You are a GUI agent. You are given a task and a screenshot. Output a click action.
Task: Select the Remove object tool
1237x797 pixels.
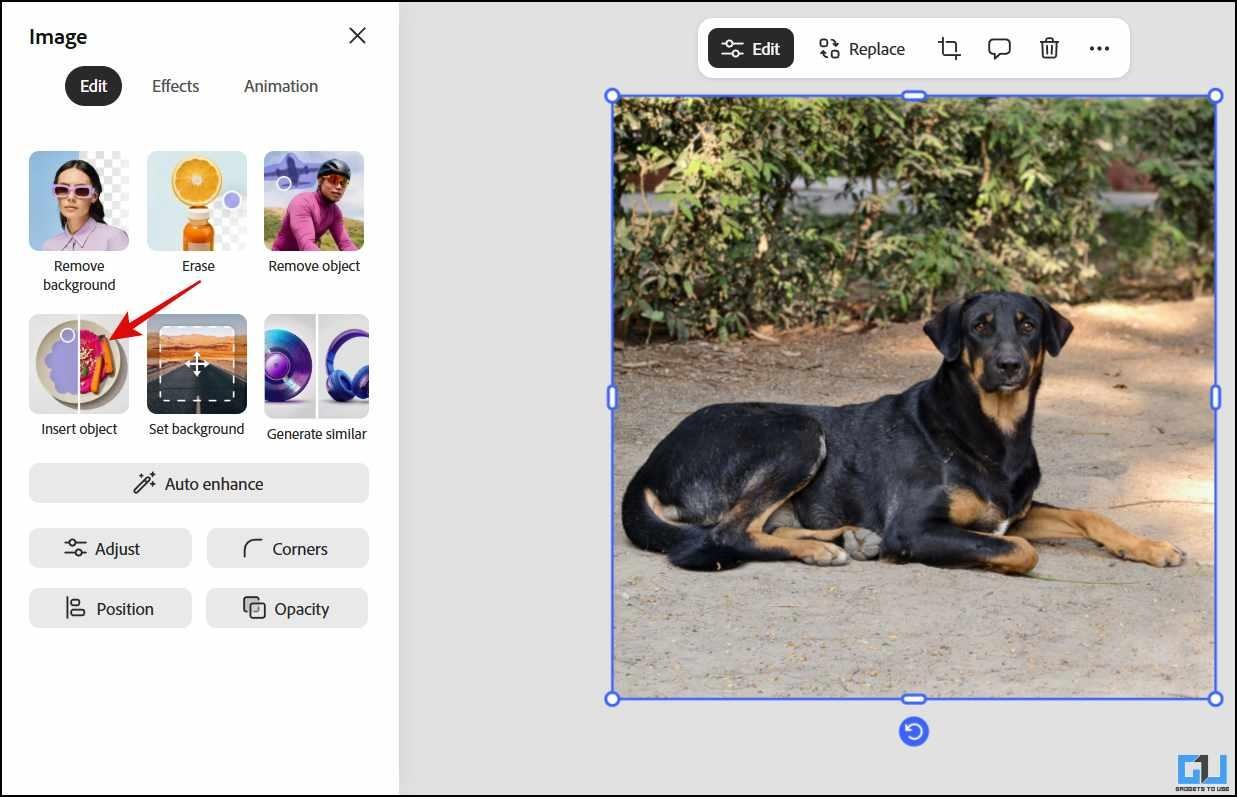pos(314,201)
